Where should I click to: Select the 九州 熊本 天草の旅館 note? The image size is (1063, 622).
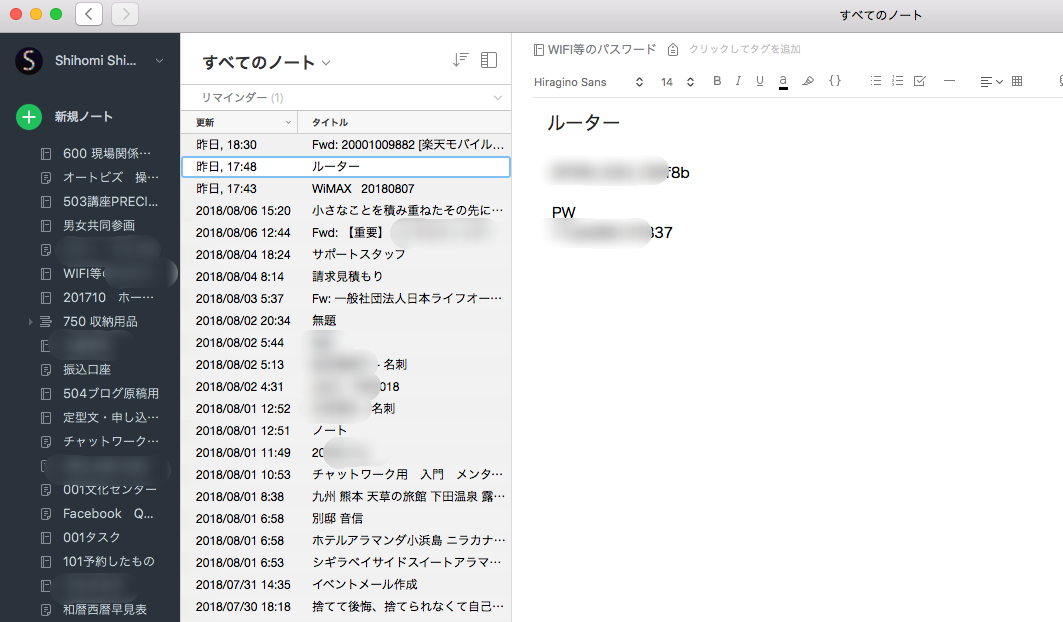[346, 497]
